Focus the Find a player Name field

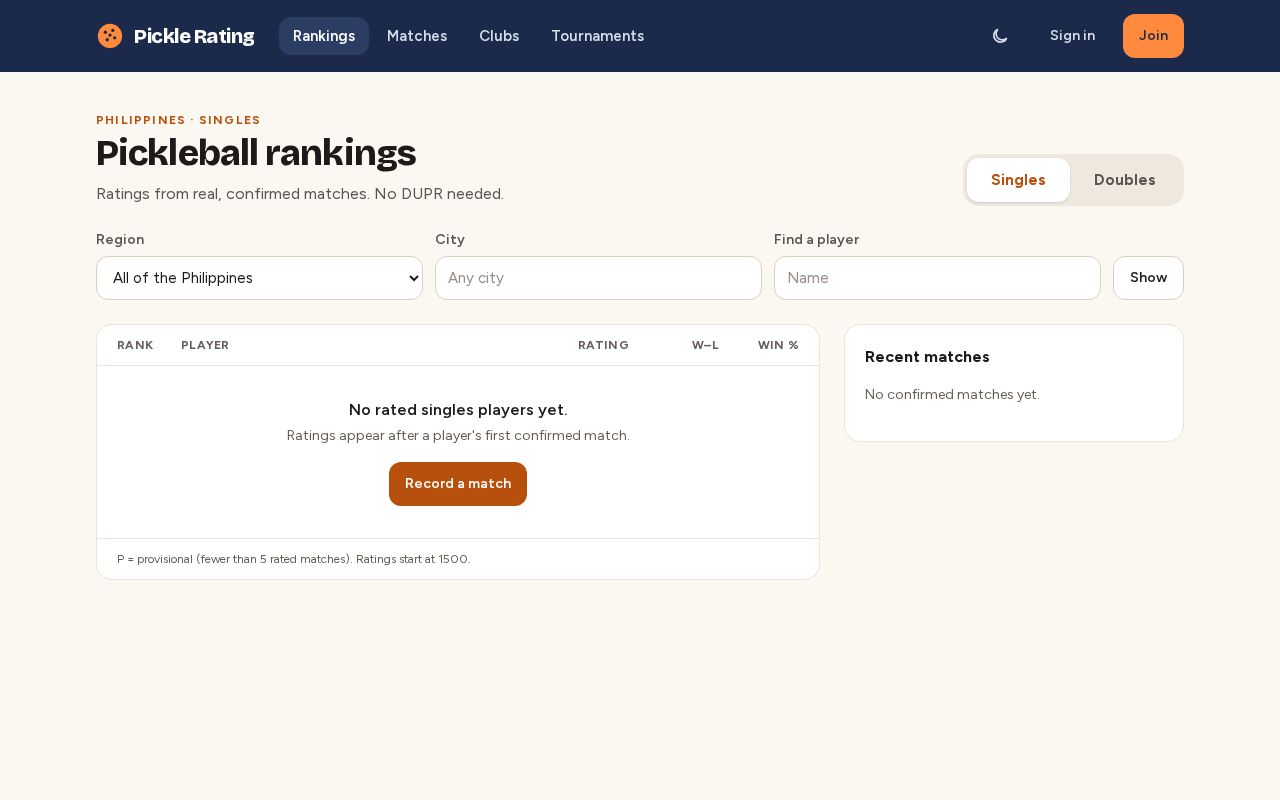937,278
